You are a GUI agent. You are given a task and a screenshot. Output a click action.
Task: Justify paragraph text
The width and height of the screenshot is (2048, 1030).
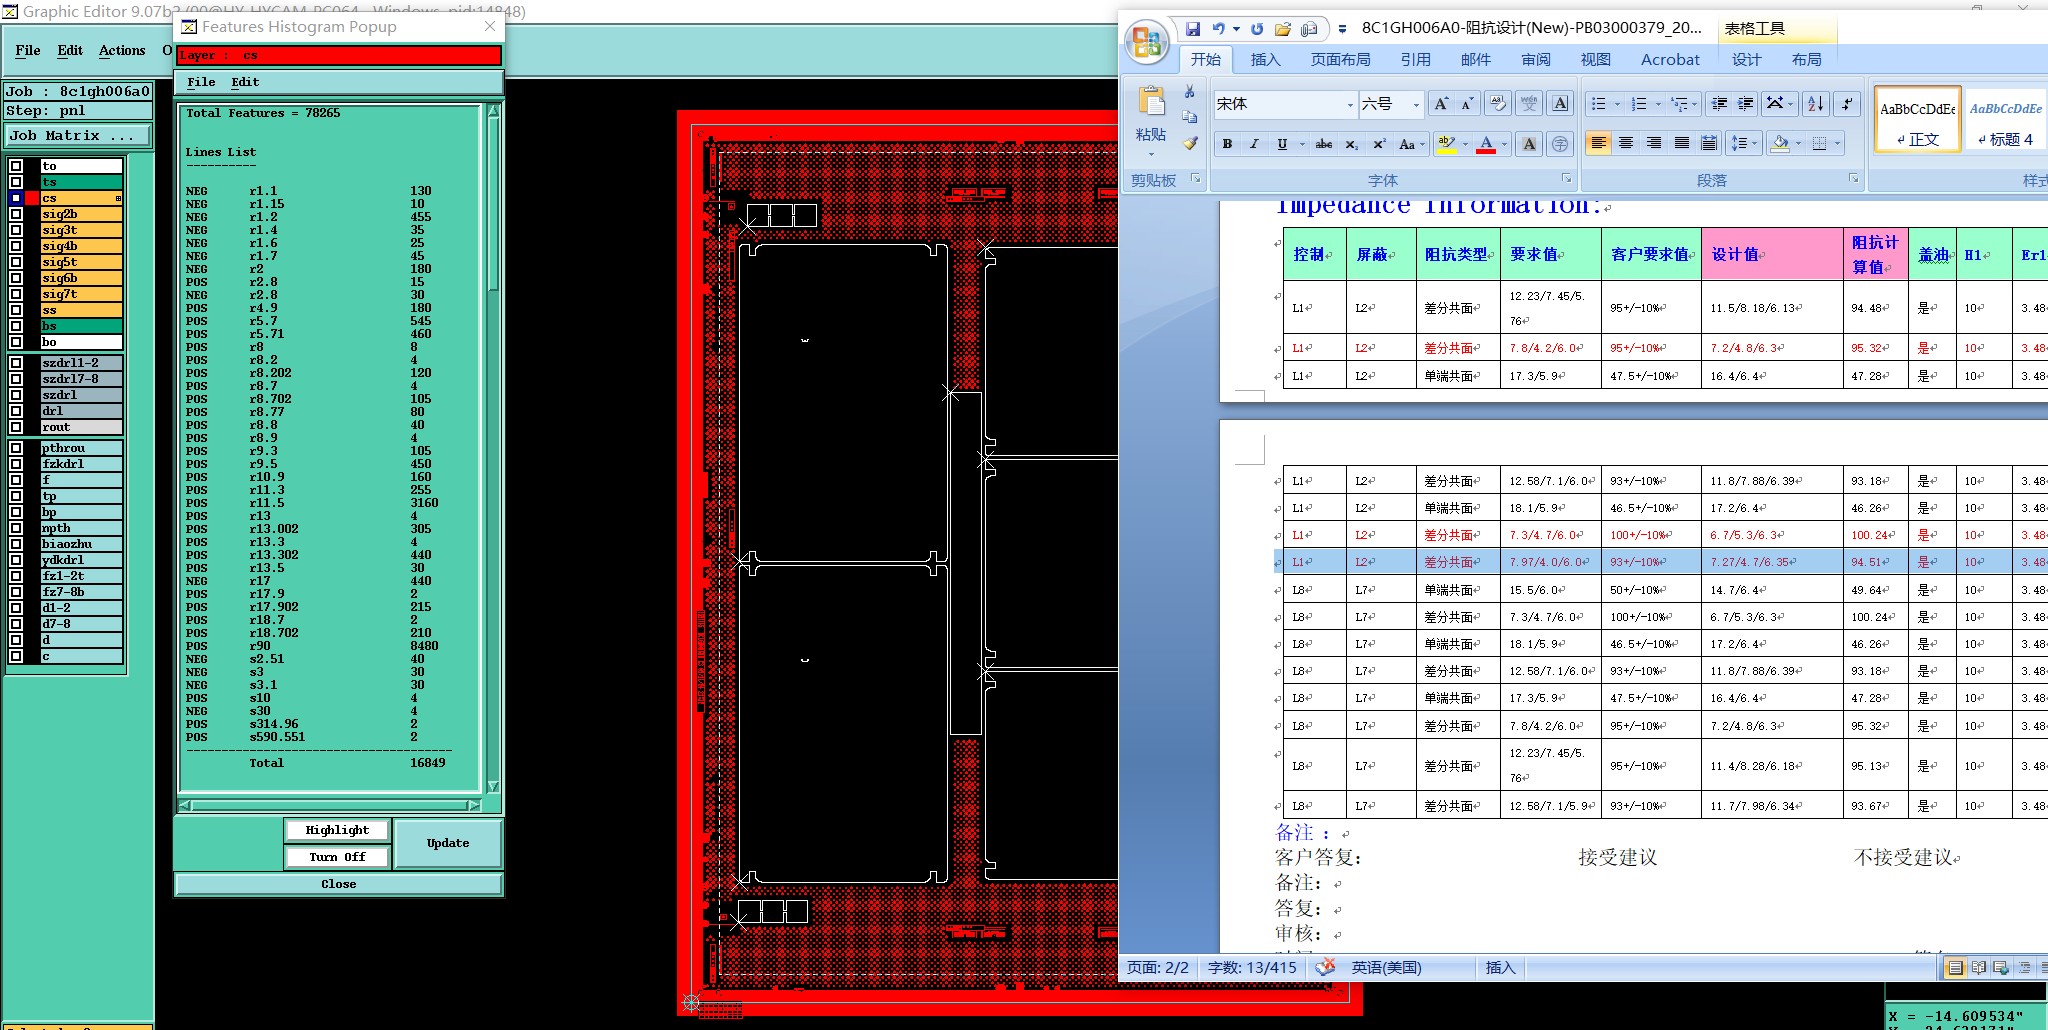(x=1682, y=144)
